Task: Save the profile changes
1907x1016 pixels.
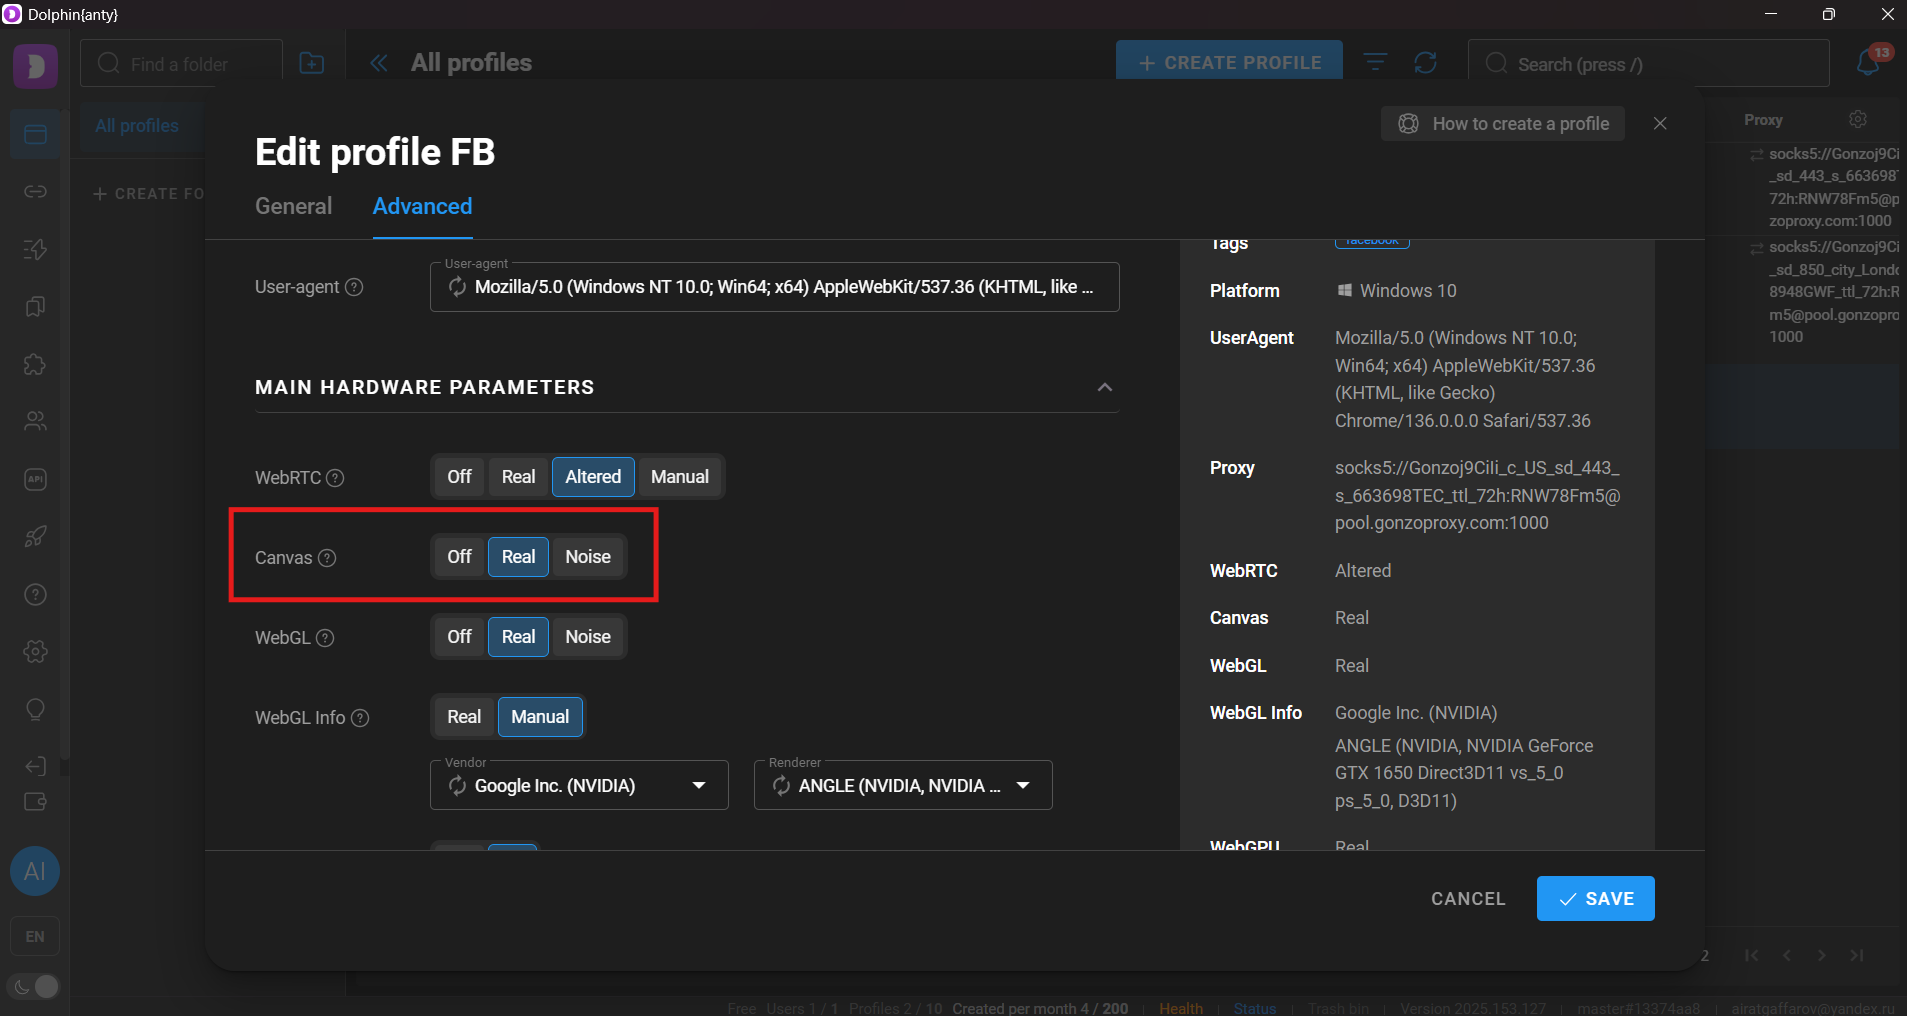Action: (1595, 898)
